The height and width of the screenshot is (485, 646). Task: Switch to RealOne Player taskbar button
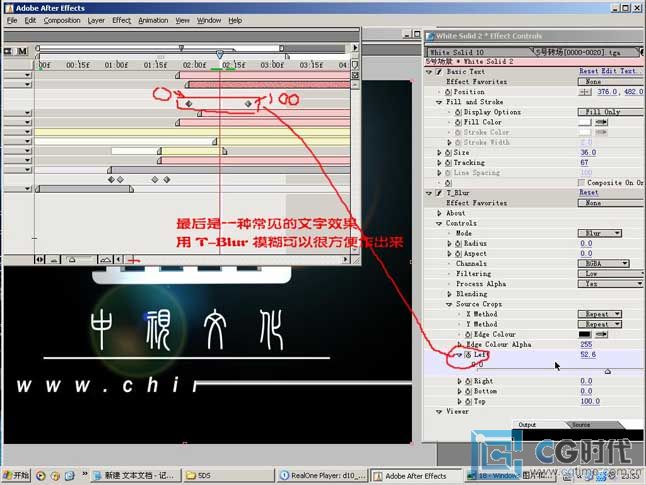pos(323,476)
